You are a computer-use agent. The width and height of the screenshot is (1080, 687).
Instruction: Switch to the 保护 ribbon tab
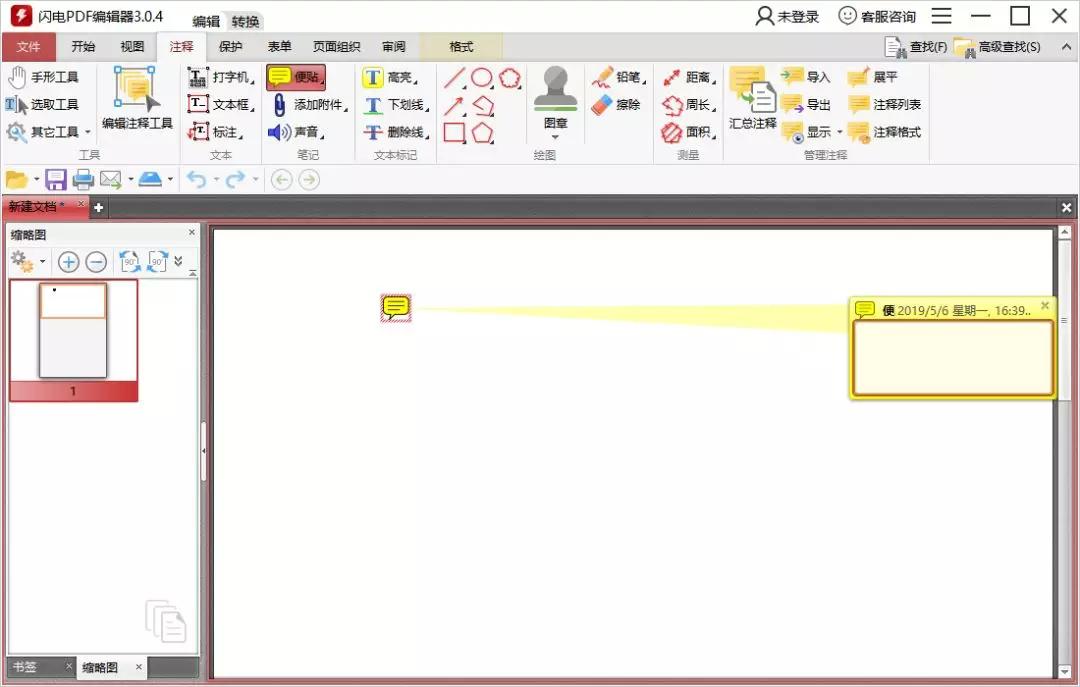(230, 46)
